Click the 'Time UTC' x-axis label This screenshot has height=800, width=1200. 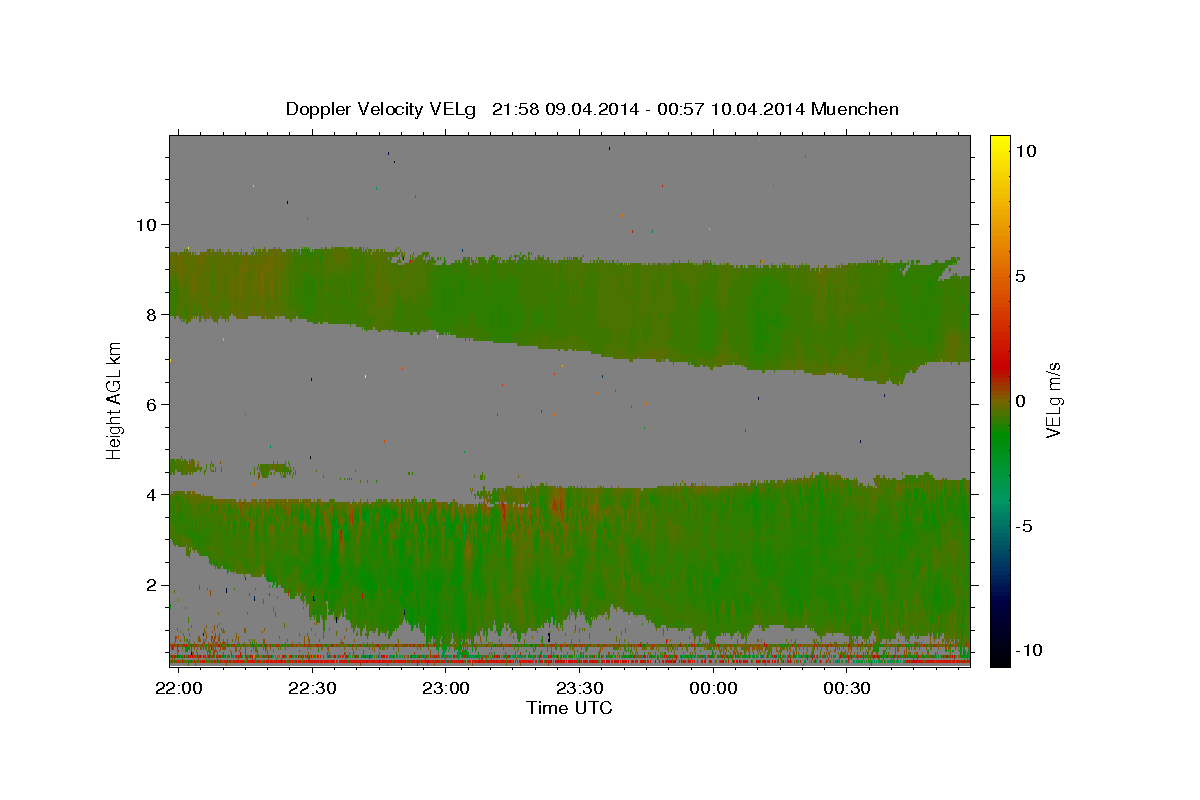point(569,708)
